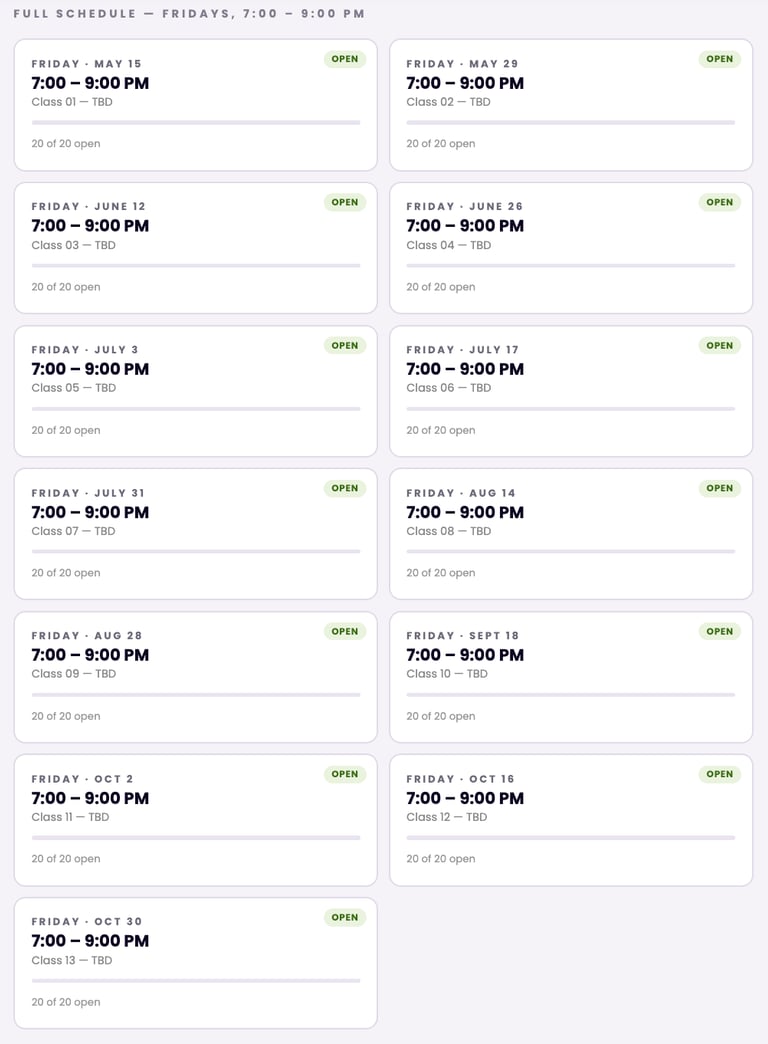Select the Friday Oct 30 session card
Image resolution: width=768 pixels, height=1044 pixels.
tap(195, 963)
